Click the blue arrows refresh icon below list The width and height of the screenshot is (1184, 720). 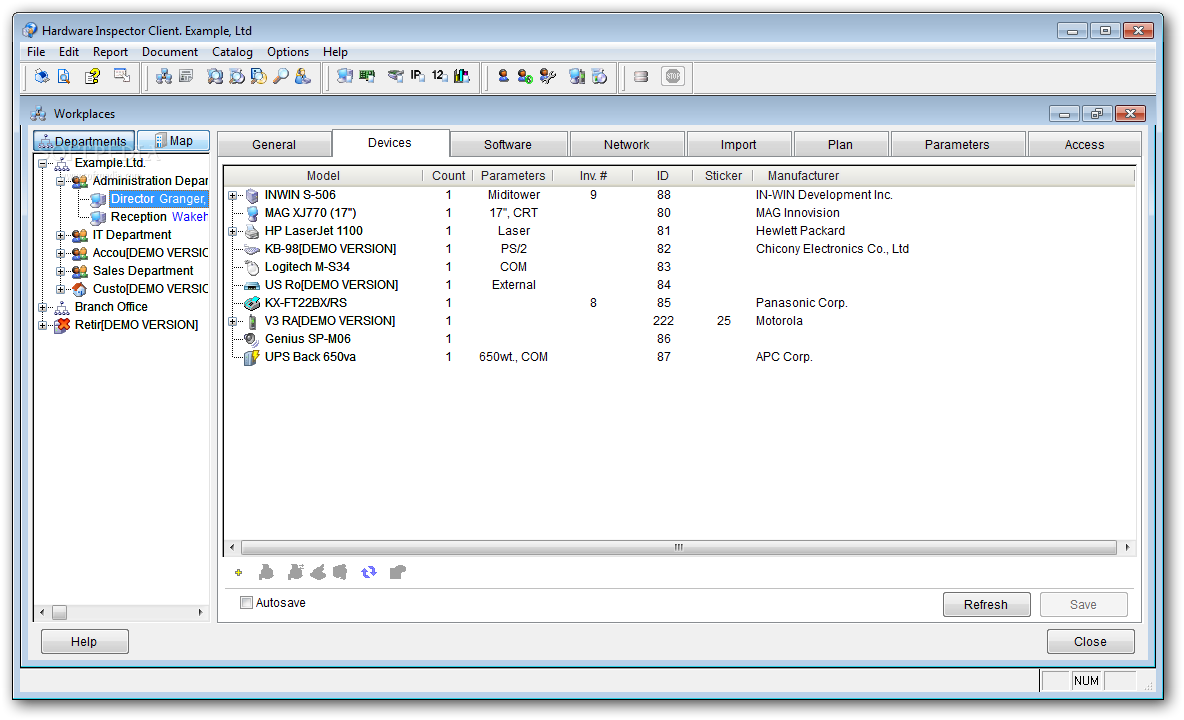point(368,572)
